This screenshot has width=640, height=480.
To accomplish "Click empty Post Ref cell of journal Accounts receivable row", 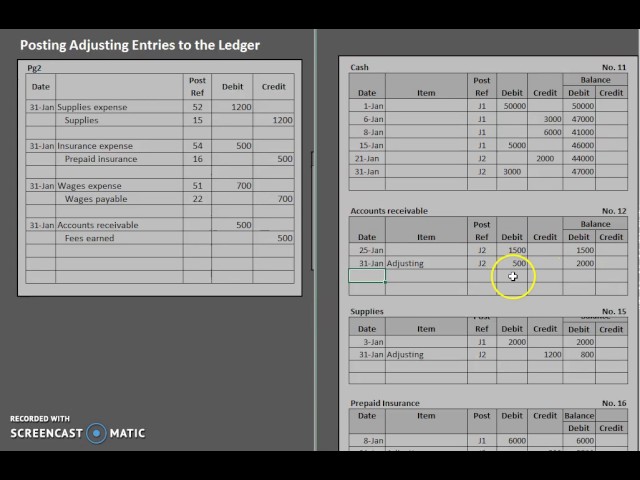I will coord(197,225).
